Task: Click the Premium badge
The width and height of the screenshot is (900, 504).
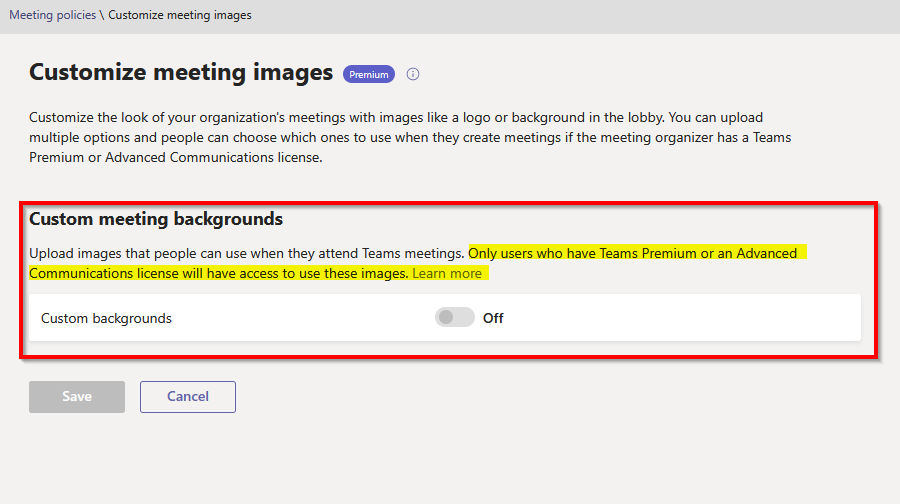Action: point(368,75)
